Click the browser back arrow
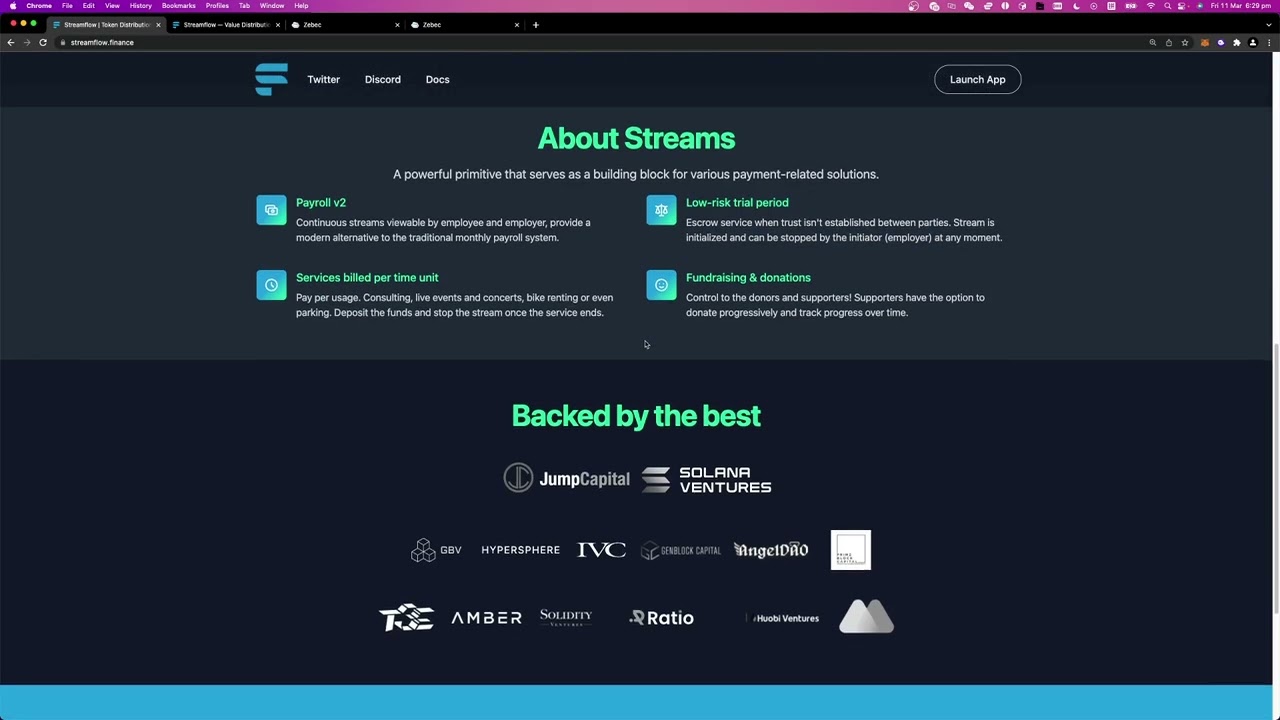This screenshot has height=720, width=1280. (10, 42)
